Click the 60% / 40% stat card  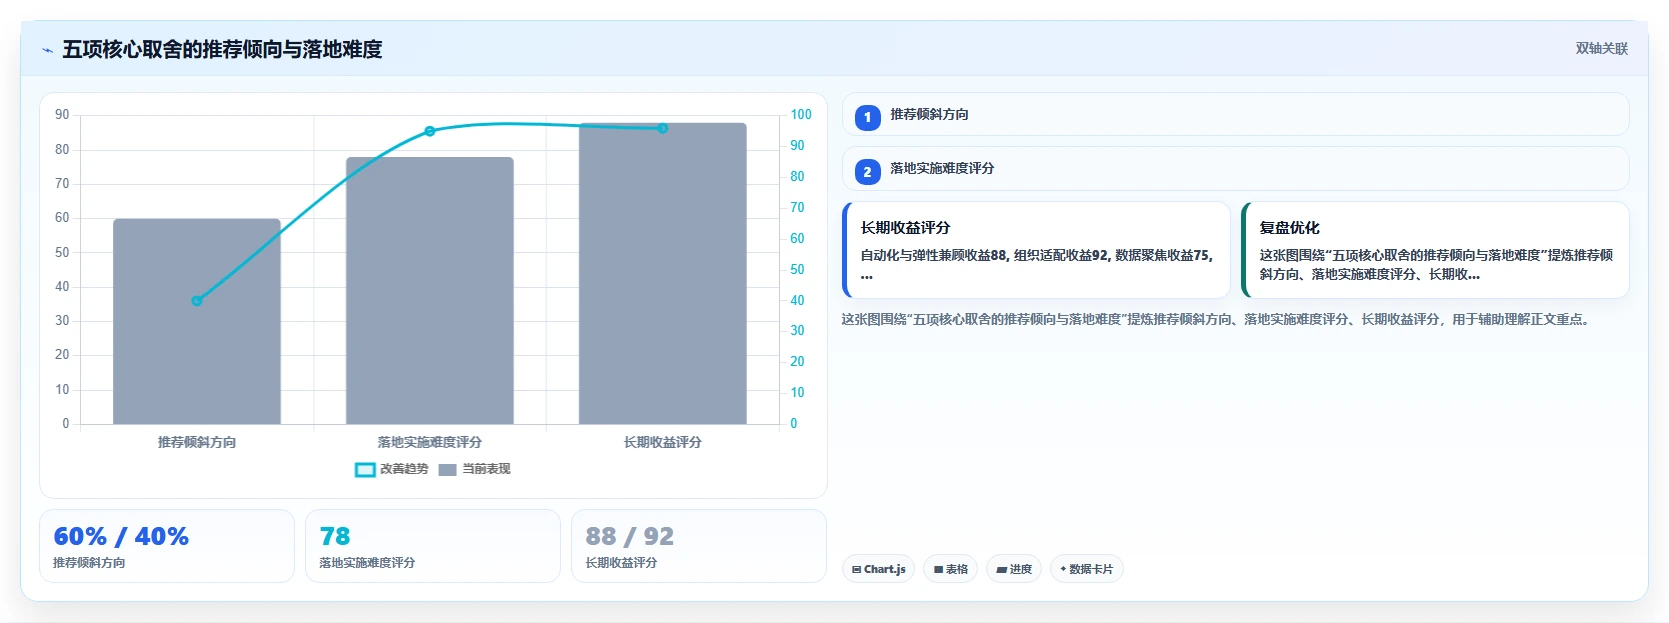pyautogui.click(x=167, y=546)
